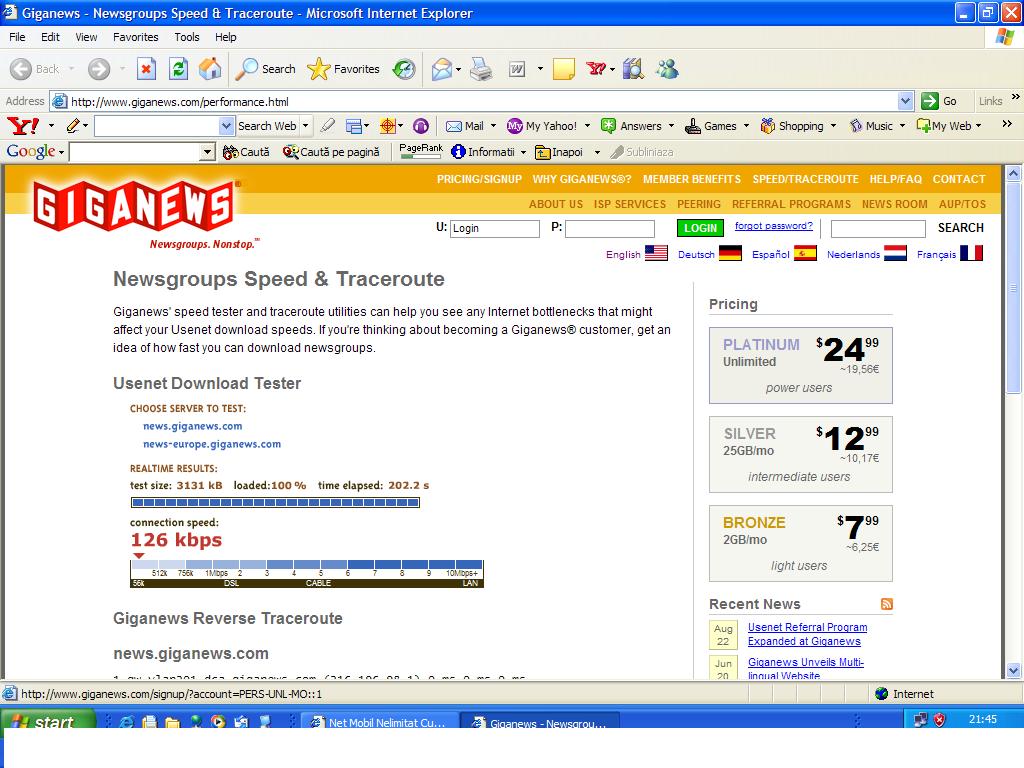Screen dimensions: 1024x768
Task: Expand the Google toolbar search dropdown
Action: click(208, 152)
